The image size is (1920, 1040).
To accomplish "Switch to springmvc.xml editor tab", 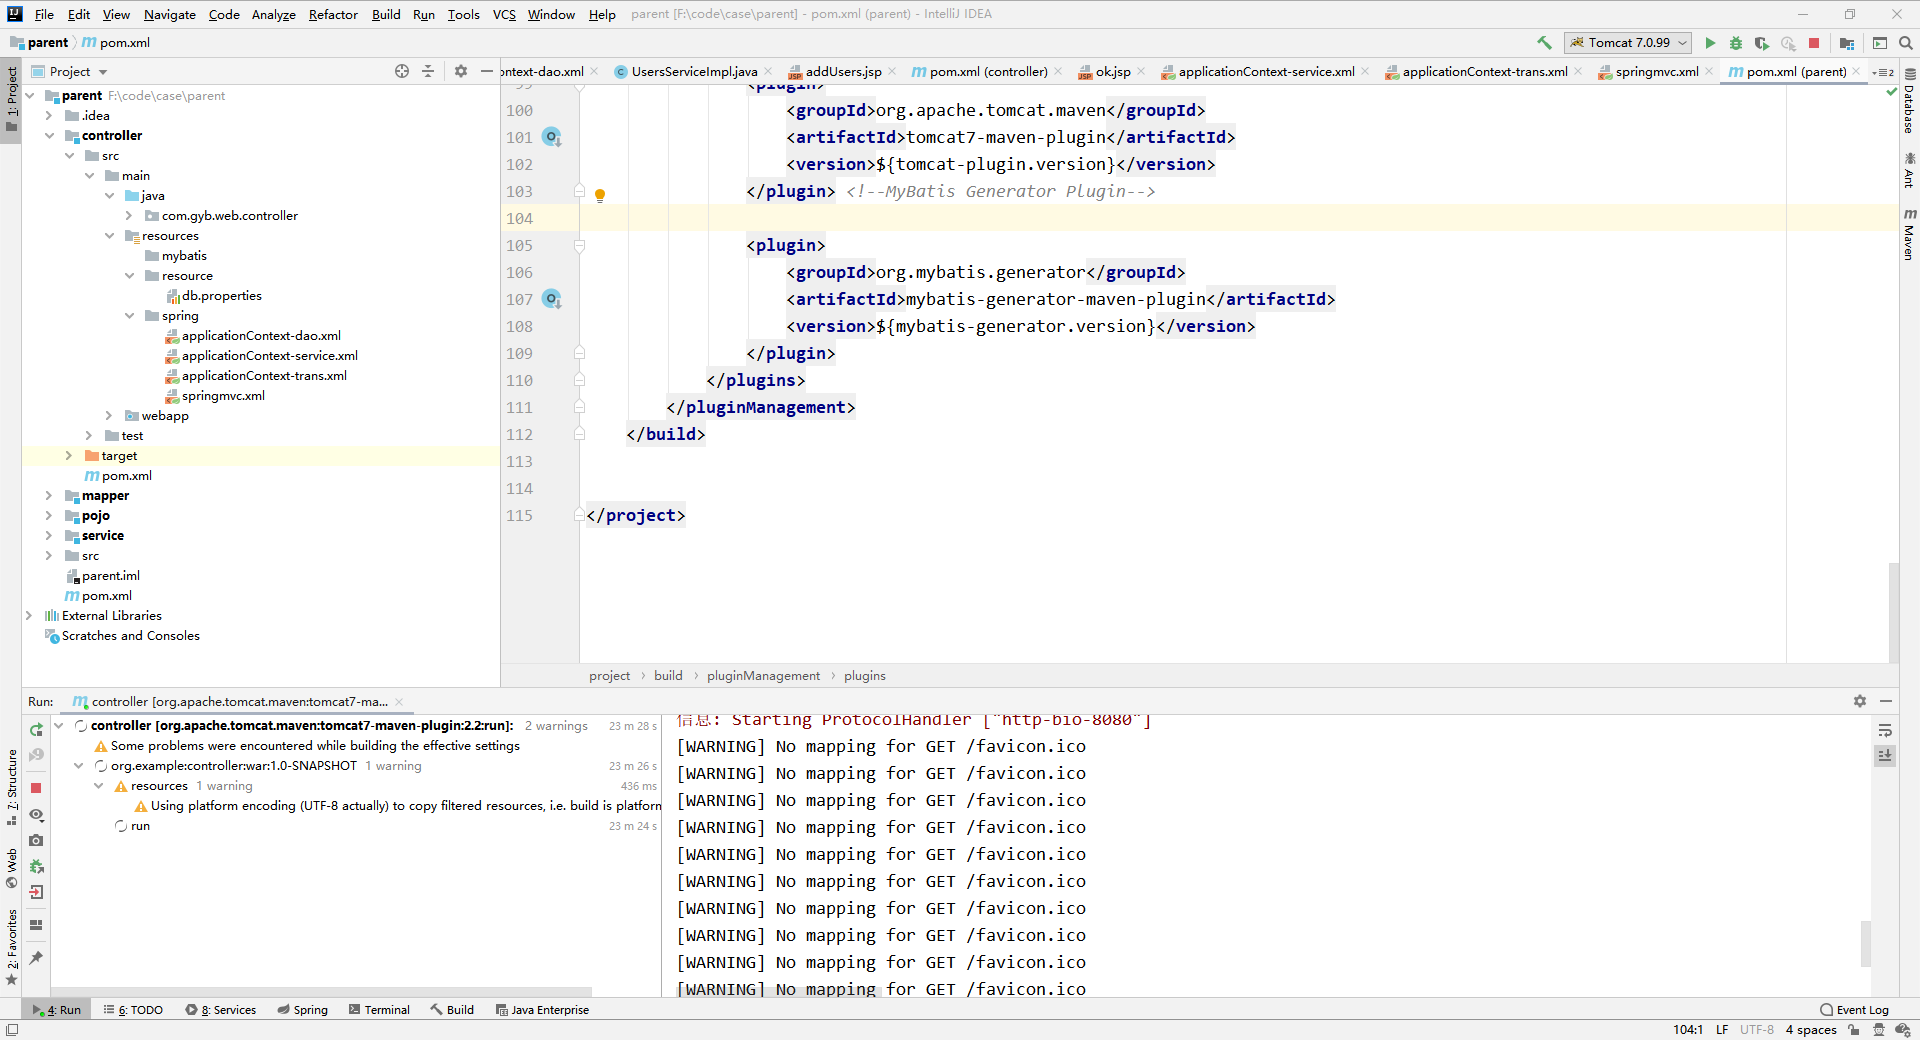I will [x=1656, y=71].
